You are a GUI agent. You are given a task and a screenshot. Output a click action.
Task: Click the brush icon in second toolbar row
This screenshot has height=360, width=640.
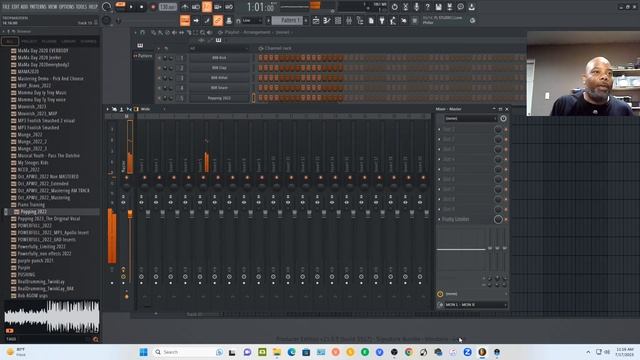[x=207, y=20]
